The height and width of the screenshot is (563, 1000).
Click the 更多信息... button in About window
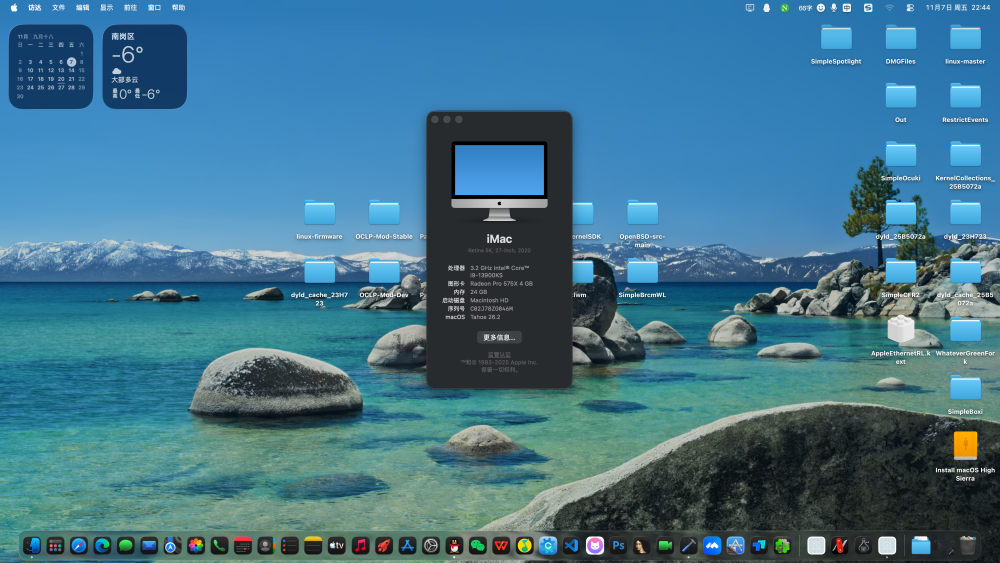(x=499, y=337)
